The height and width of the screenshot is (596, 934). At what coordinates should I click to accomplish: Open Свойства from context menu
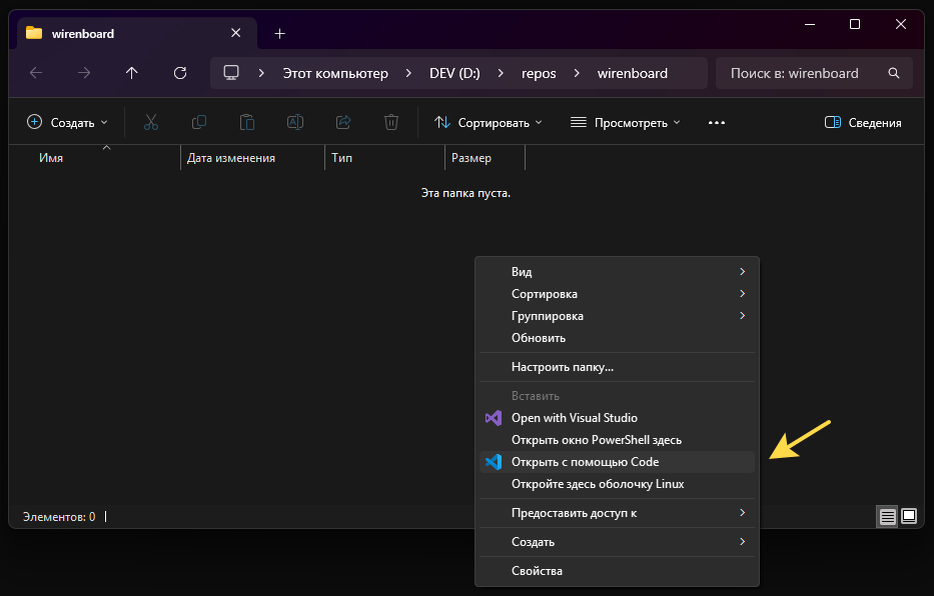[617, 570]
